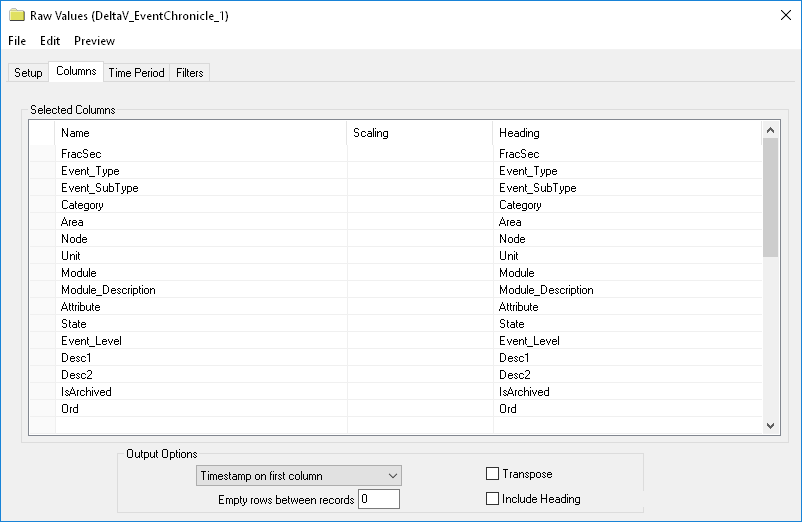Open the Preview menu

[x=94, y=41]
